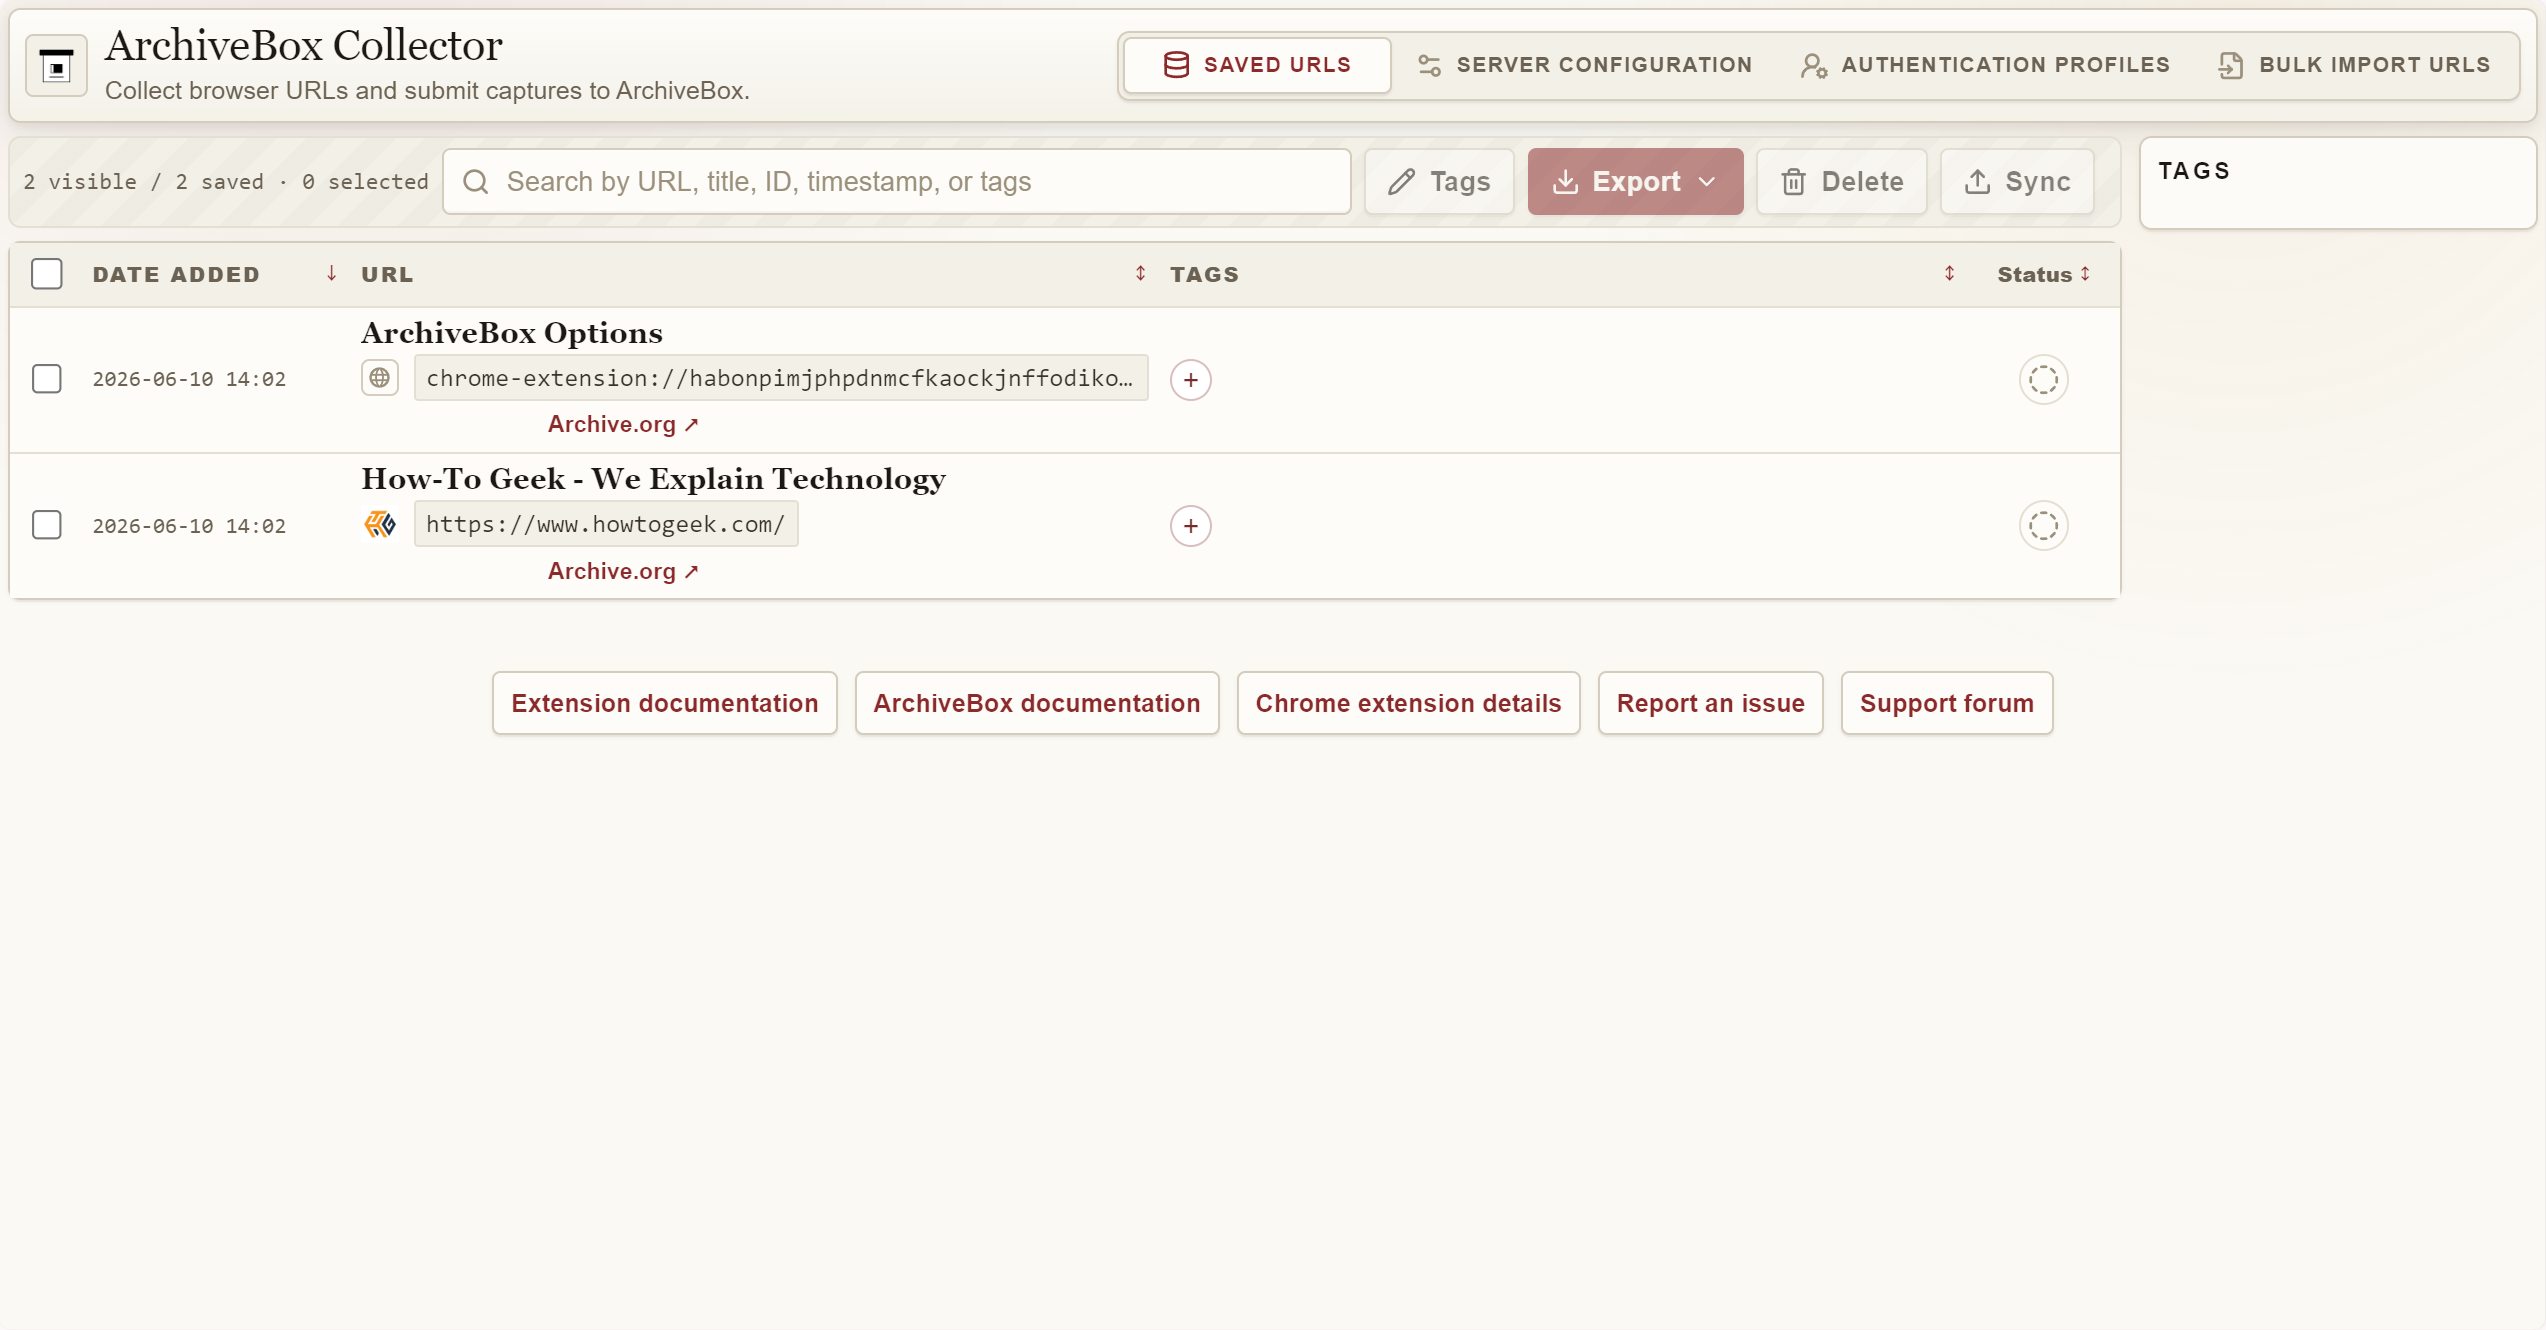Click the Sync button

(x=2017, y=181)
